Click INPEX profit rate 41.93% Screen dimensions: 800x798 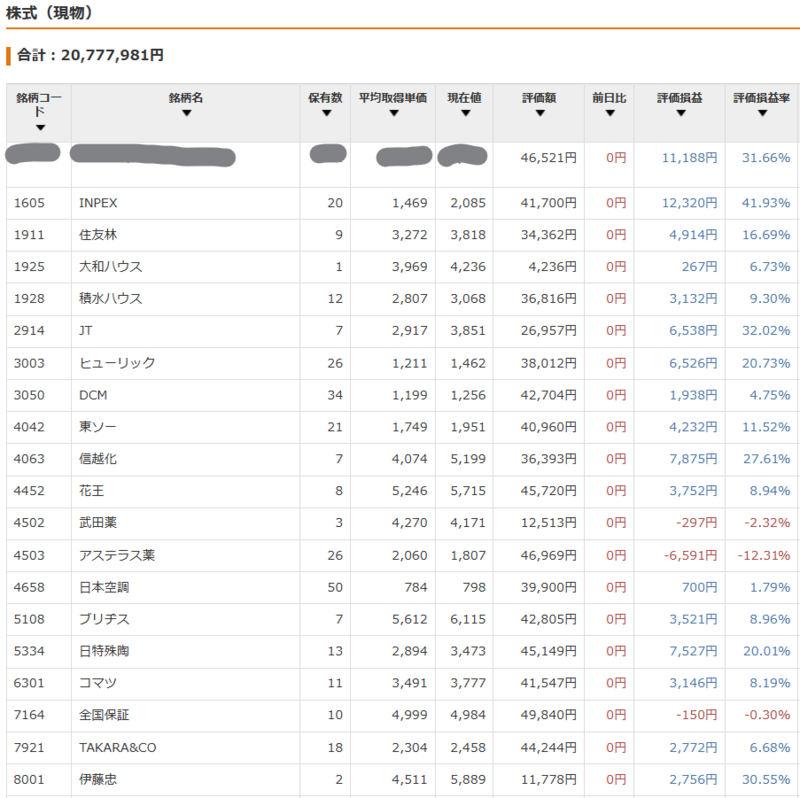pyautogui.click(x=766, y=203)
